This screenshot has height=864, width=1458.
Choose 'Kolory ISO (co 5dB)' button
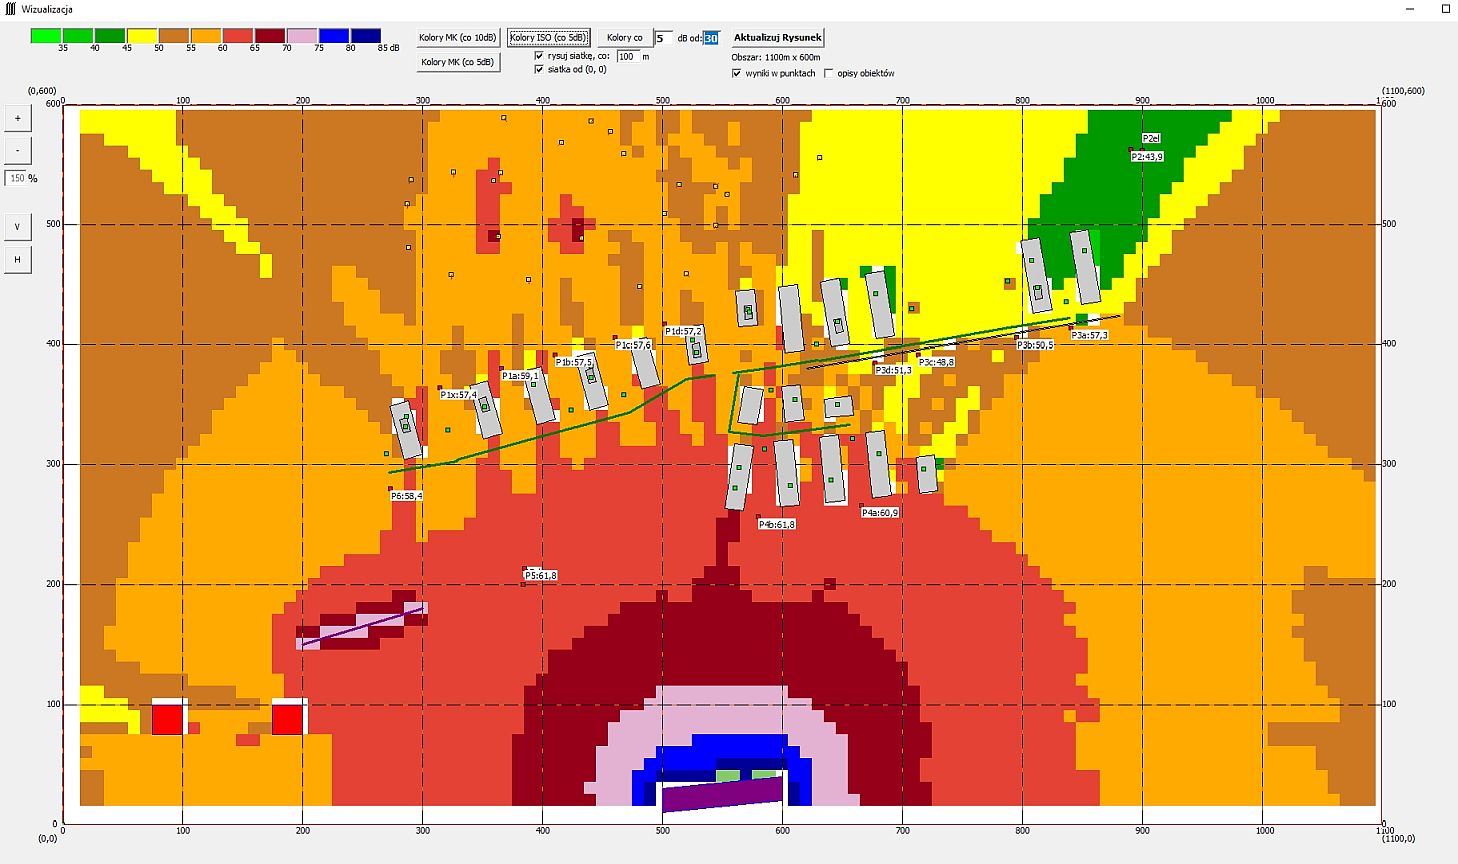pos(548,38)
